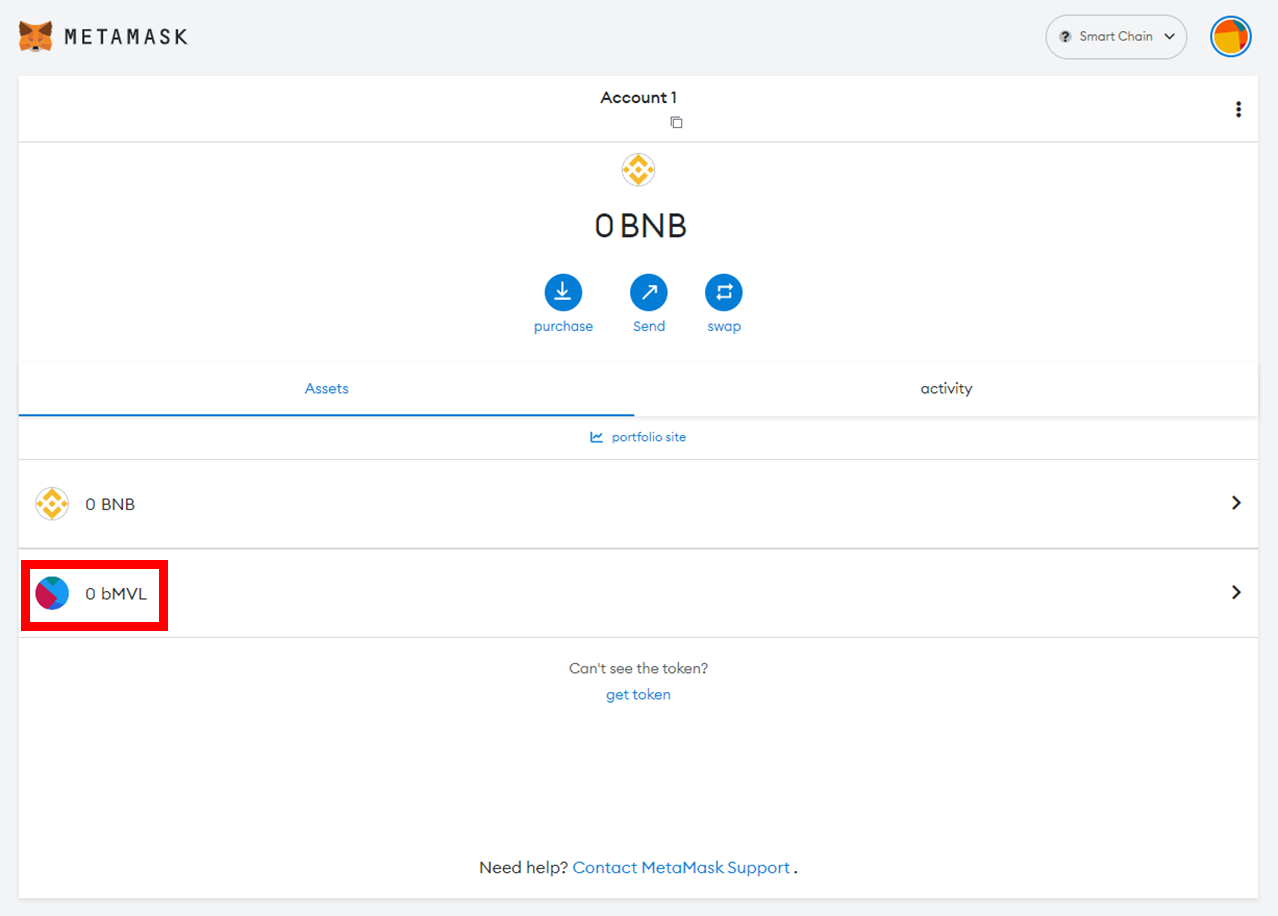Click the get token link
Image resolution: width=1278 pixels, height=916 pixels.
coord(638,694)
